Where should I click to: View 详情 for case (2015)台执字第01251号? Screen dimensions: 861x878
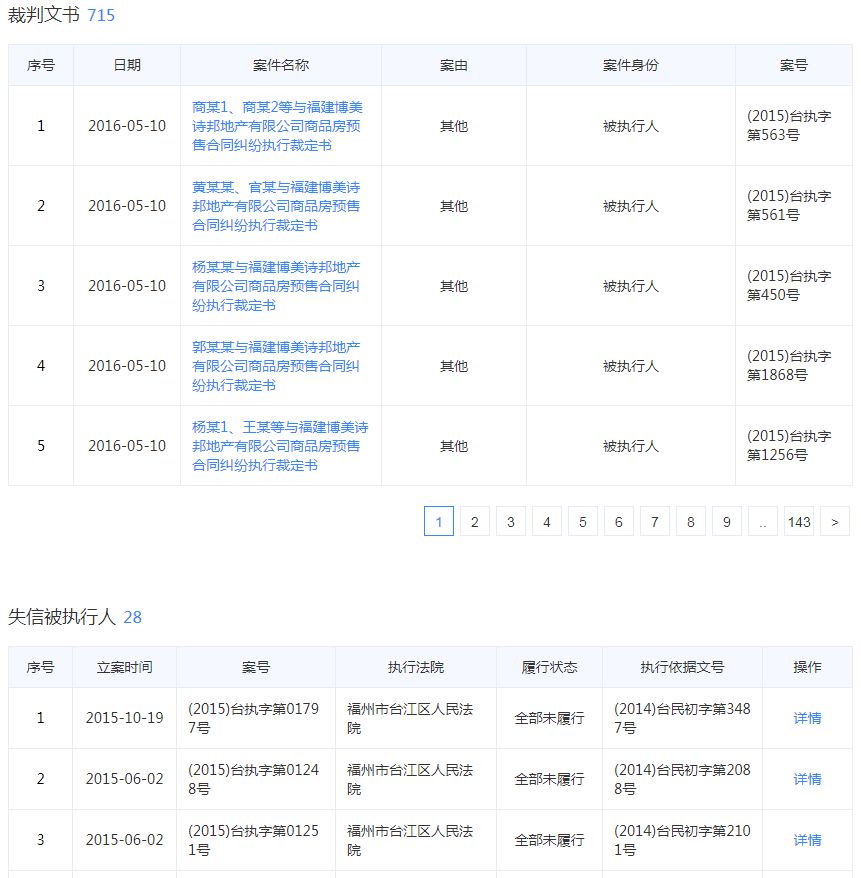(x=806, y=840)
